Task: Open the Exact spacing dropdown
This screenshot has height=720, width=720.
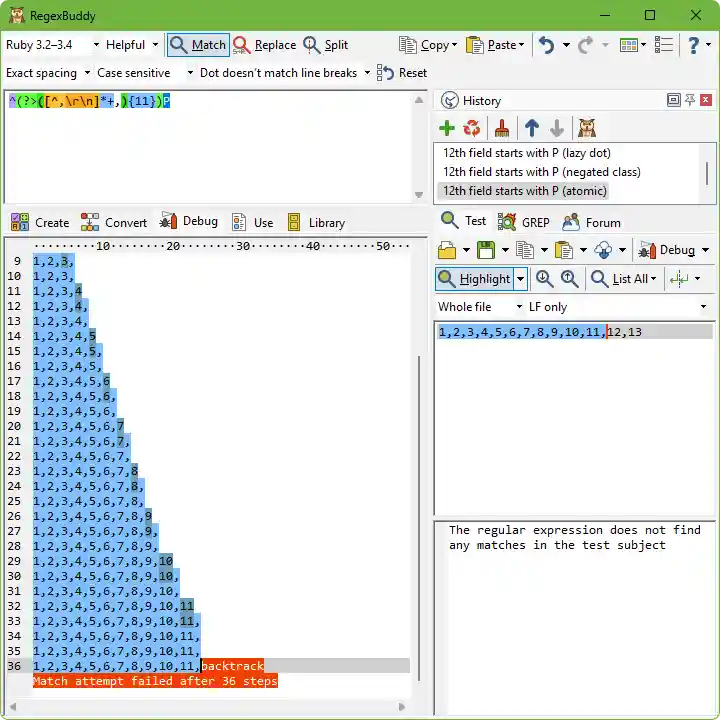Action: (x=48, y=73)
